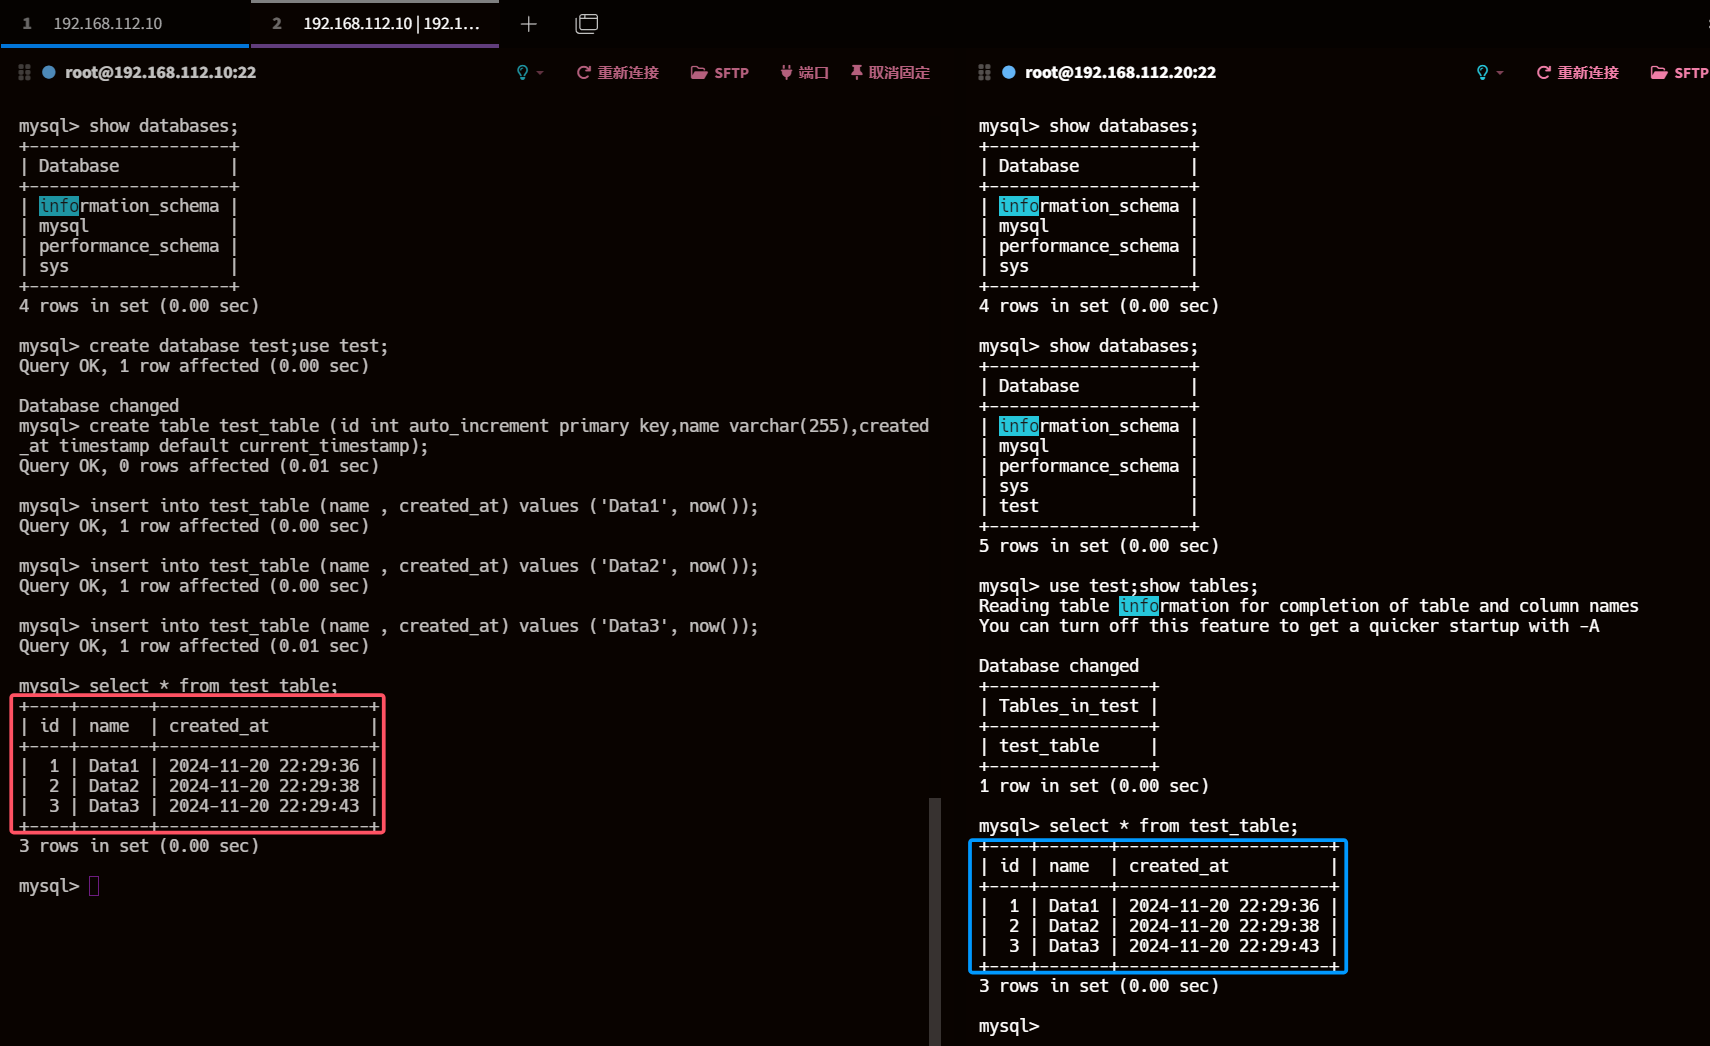
Task: Expand the left pane lightbulb dropdown arrow
Action: click(x=541, y=73)
